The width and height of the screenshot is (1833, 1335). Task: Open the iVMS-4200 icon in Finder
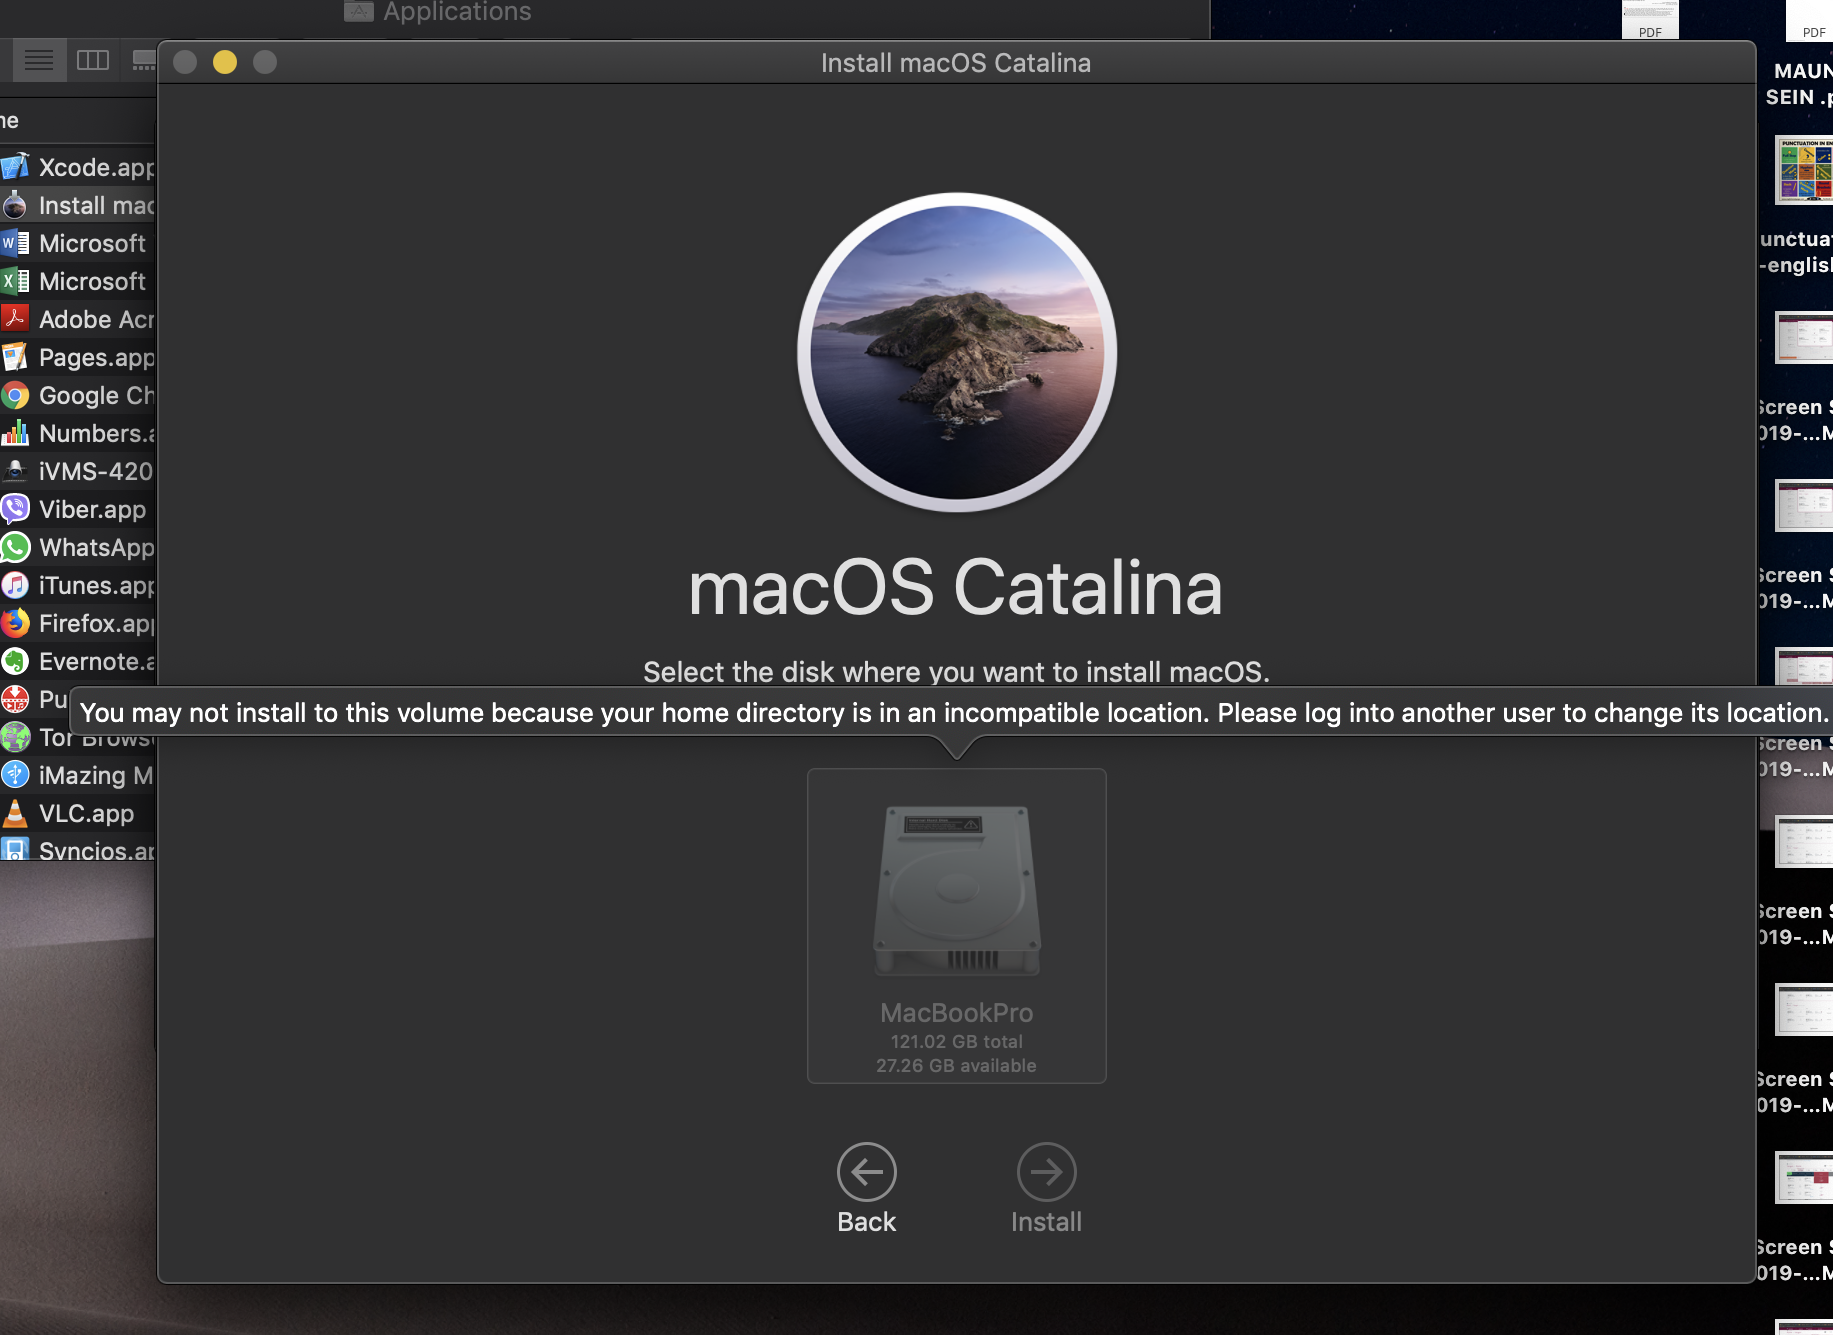coord(15,471)
